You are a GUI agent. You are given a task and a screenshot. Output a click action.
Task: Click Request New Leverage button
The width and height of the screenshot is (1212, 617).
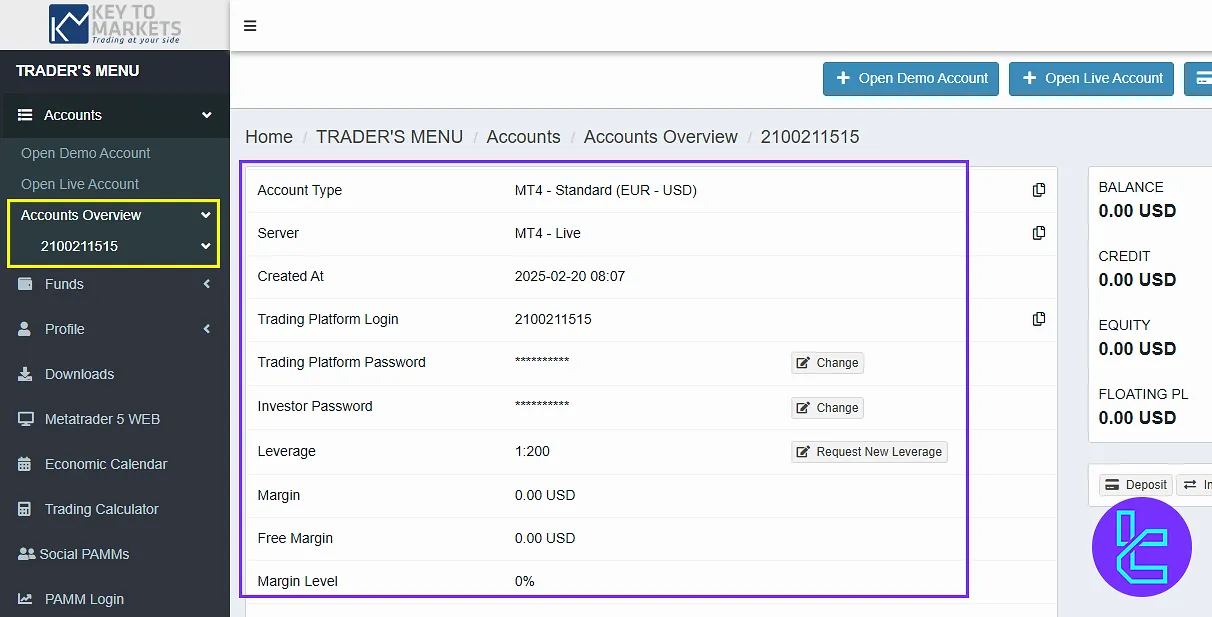pyautogui.click(x=869, y=452)
